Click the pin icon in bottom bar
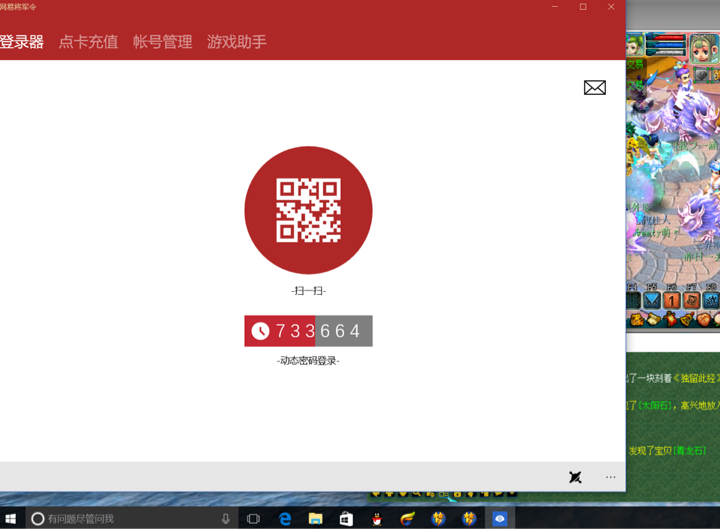This screenshot has width=720, height=529. (575, 477)
